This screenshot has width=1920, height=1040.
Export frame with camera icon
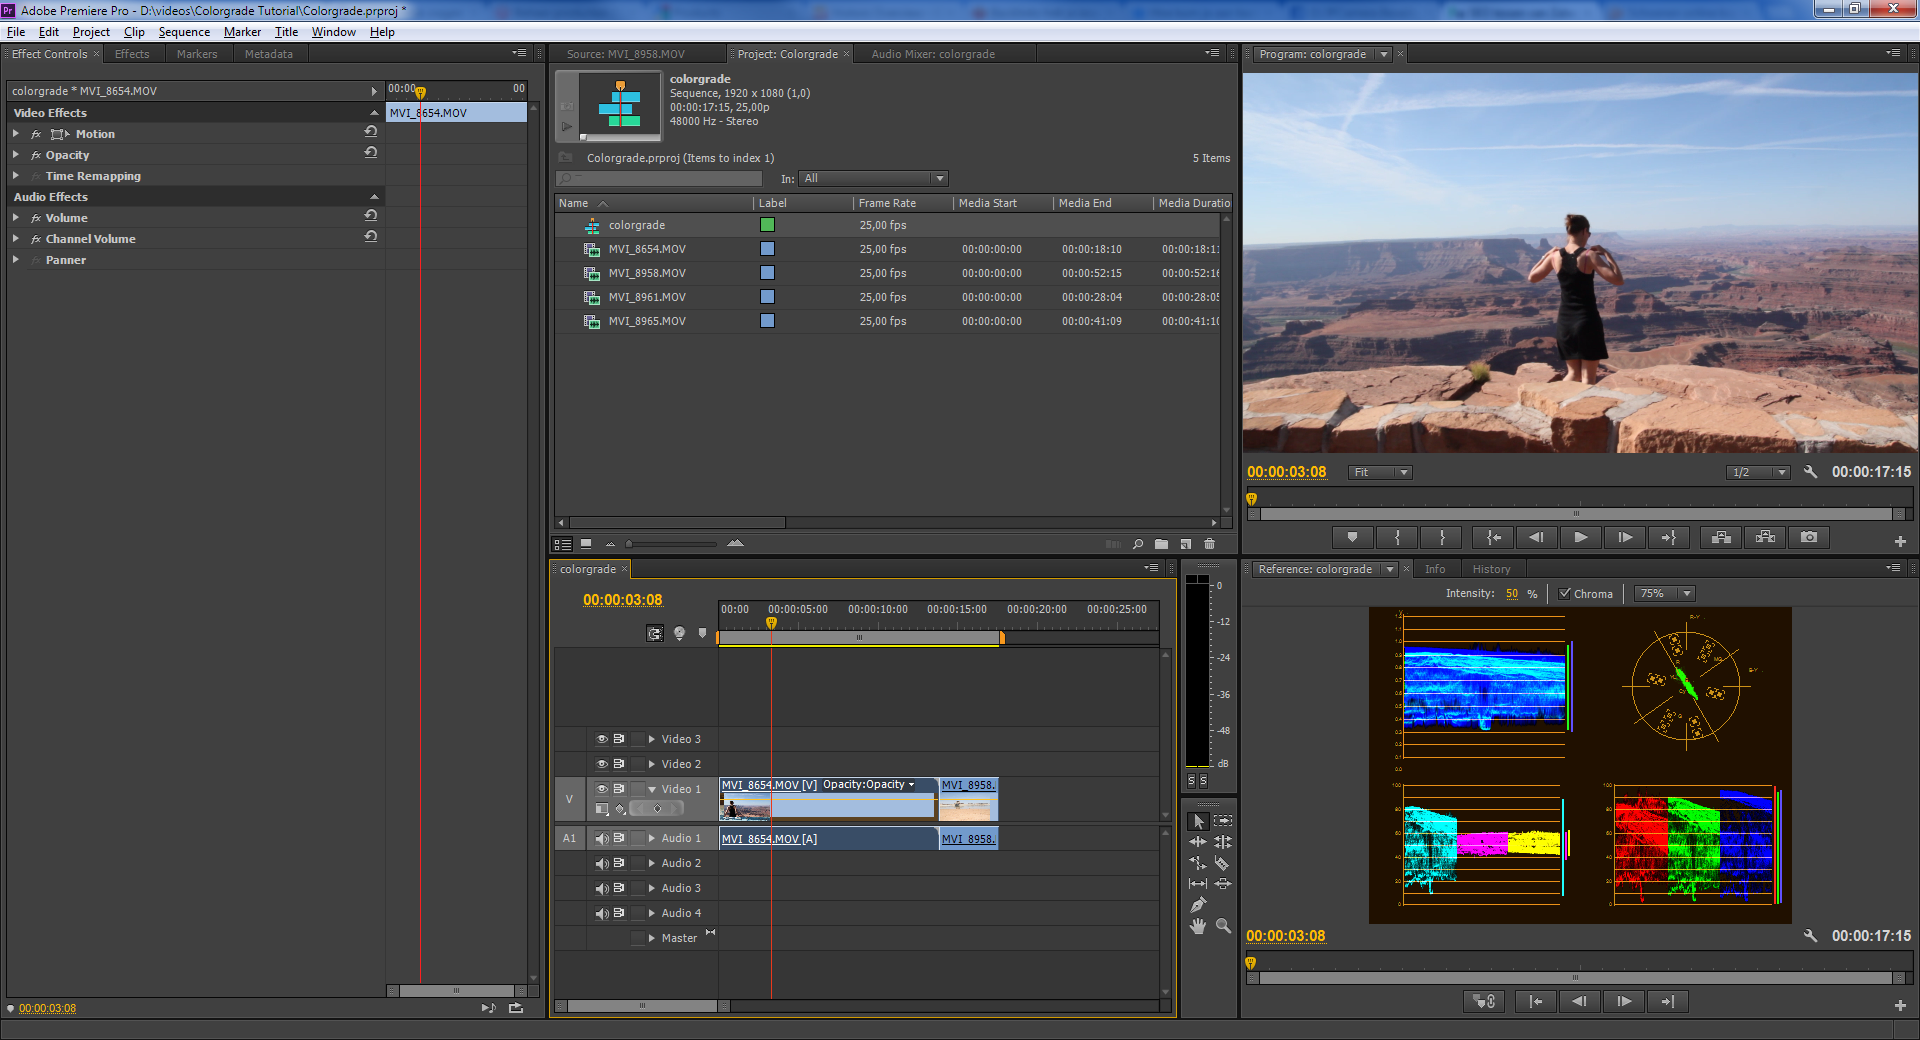point(1809,537)
